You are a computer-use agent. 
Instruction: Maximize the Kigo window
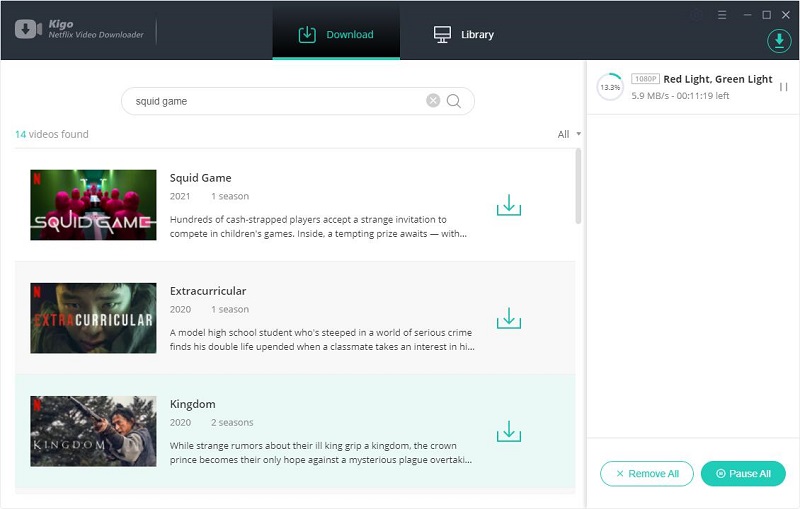click(x=766, y=15)
